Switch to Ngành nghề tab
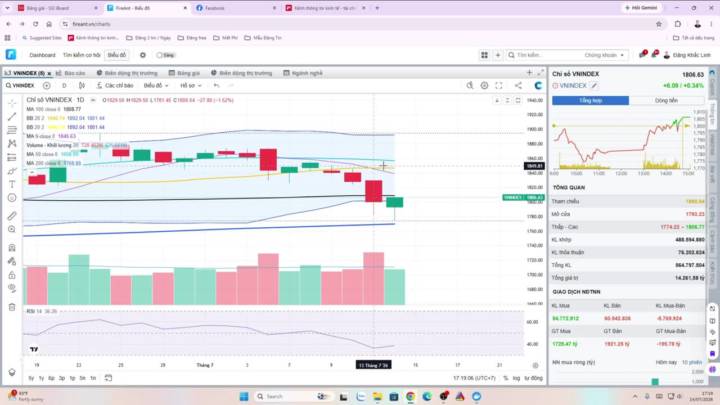720x405 pixels. pyautogui.click(x=303, y=73)
